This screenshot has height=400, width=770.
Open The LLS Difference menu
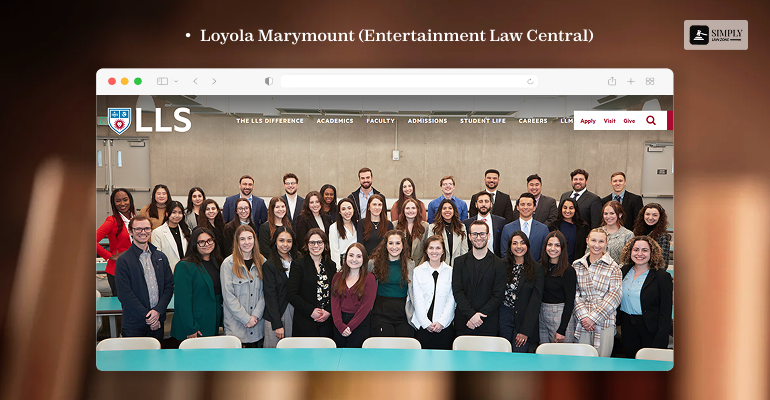click(x=270, y=121)
